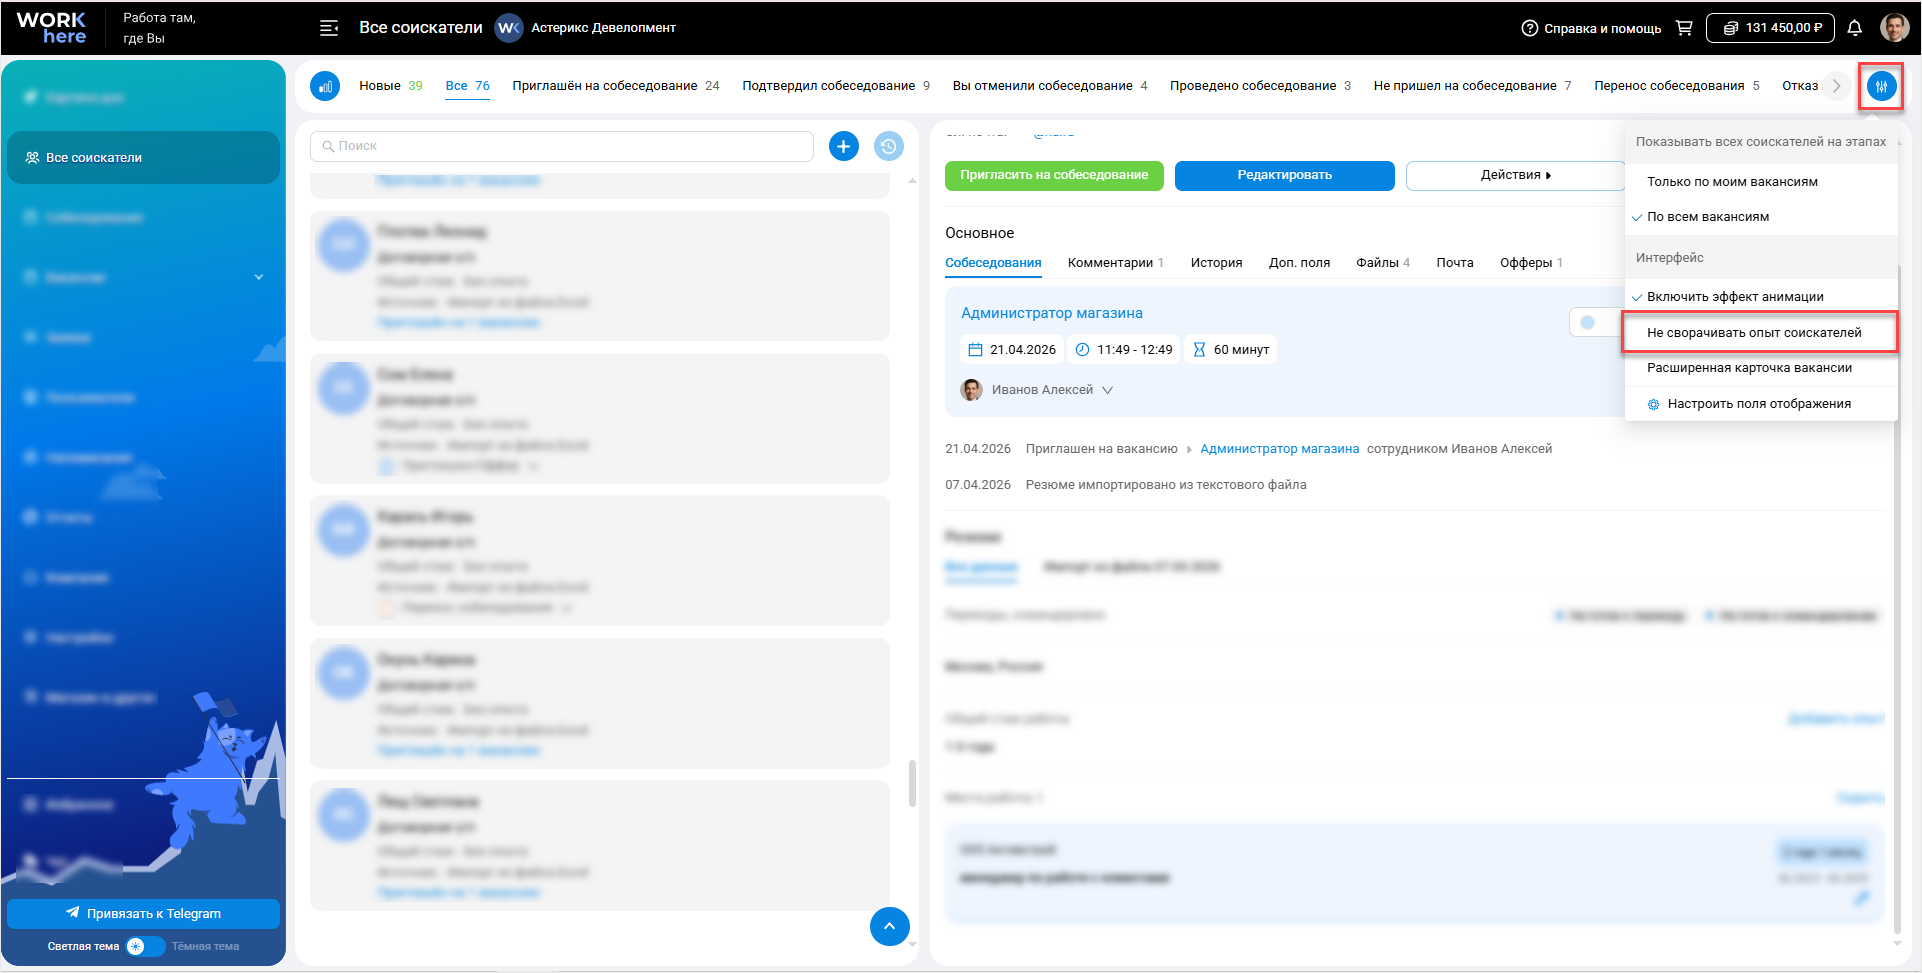
Task: Open the shopping cart icon
Action: (x=1684, y=28)
